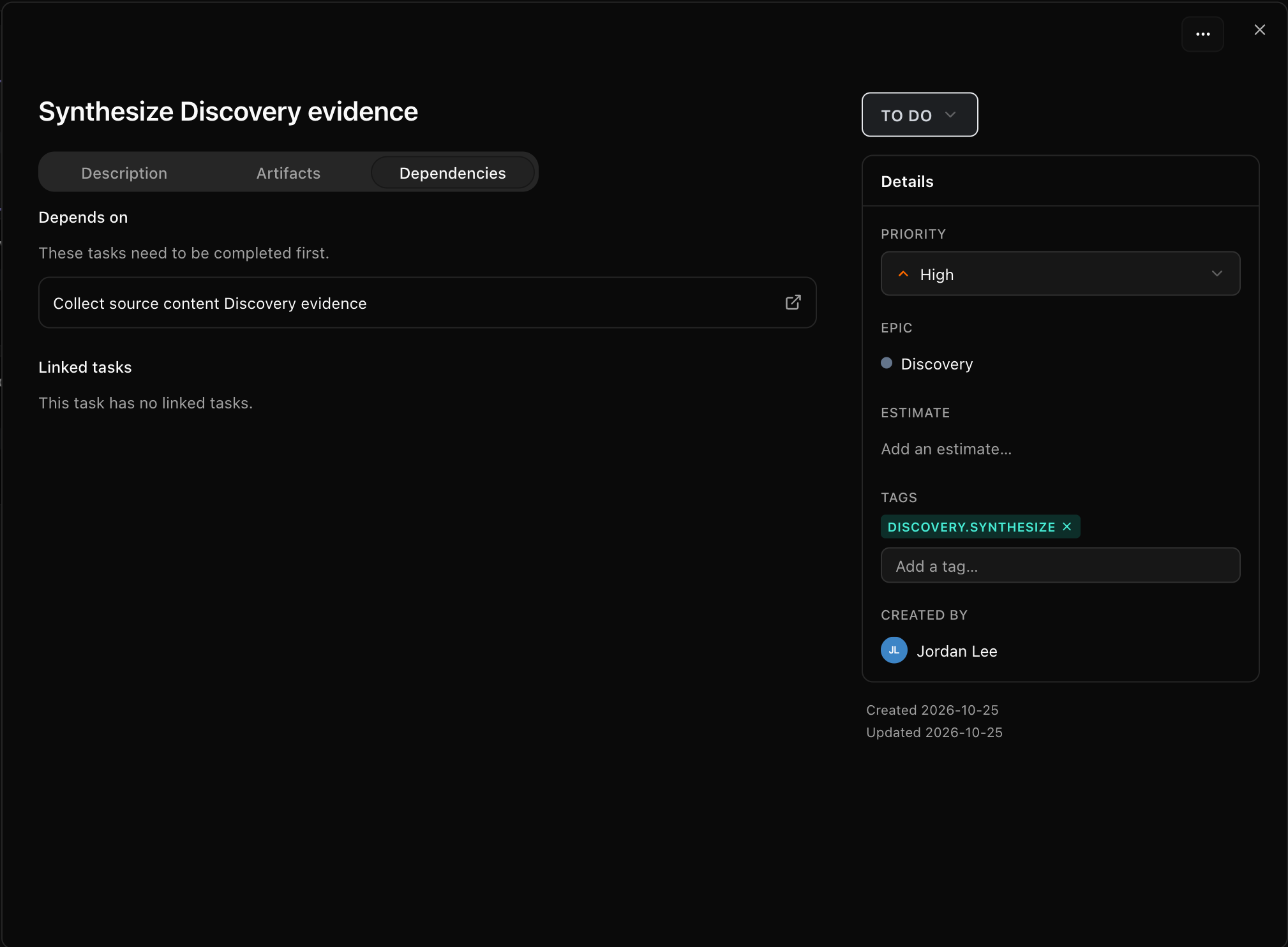Click the Created 2026-10-25 date text
The width and height of the screenshot is (1288, 947).
click(x=932, y=710)
